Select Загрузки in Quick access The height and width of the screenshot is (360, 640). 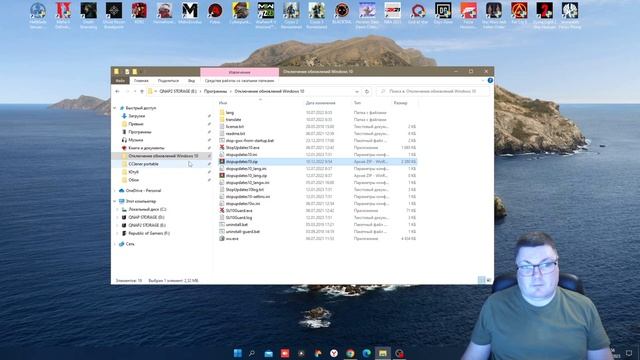point(137,116)
